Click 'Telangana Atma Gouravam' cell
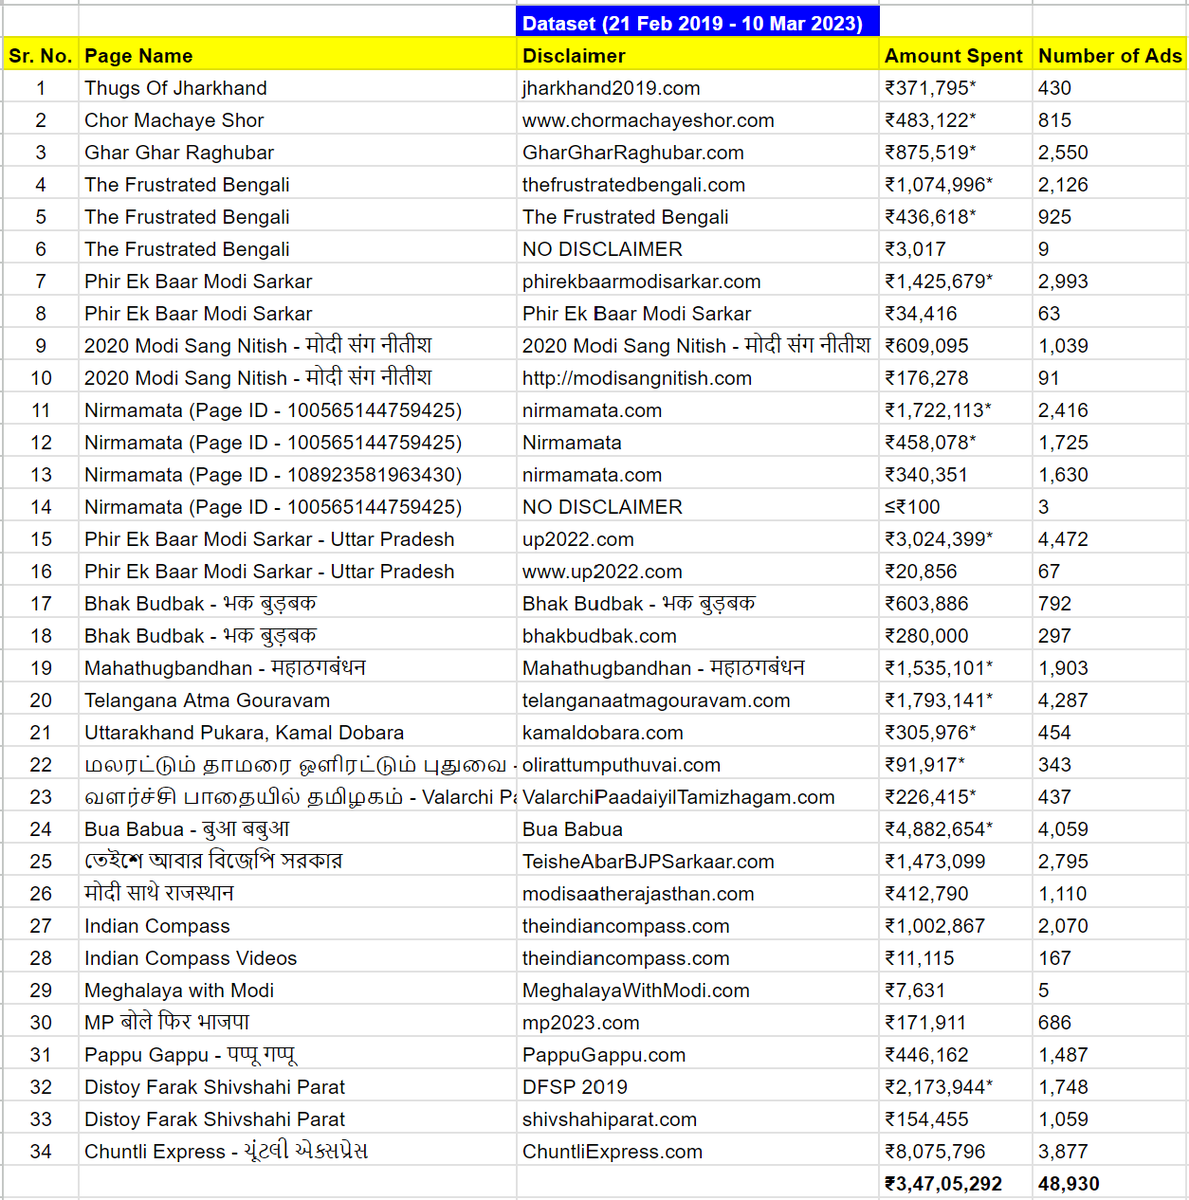 (x=297, y=700)
